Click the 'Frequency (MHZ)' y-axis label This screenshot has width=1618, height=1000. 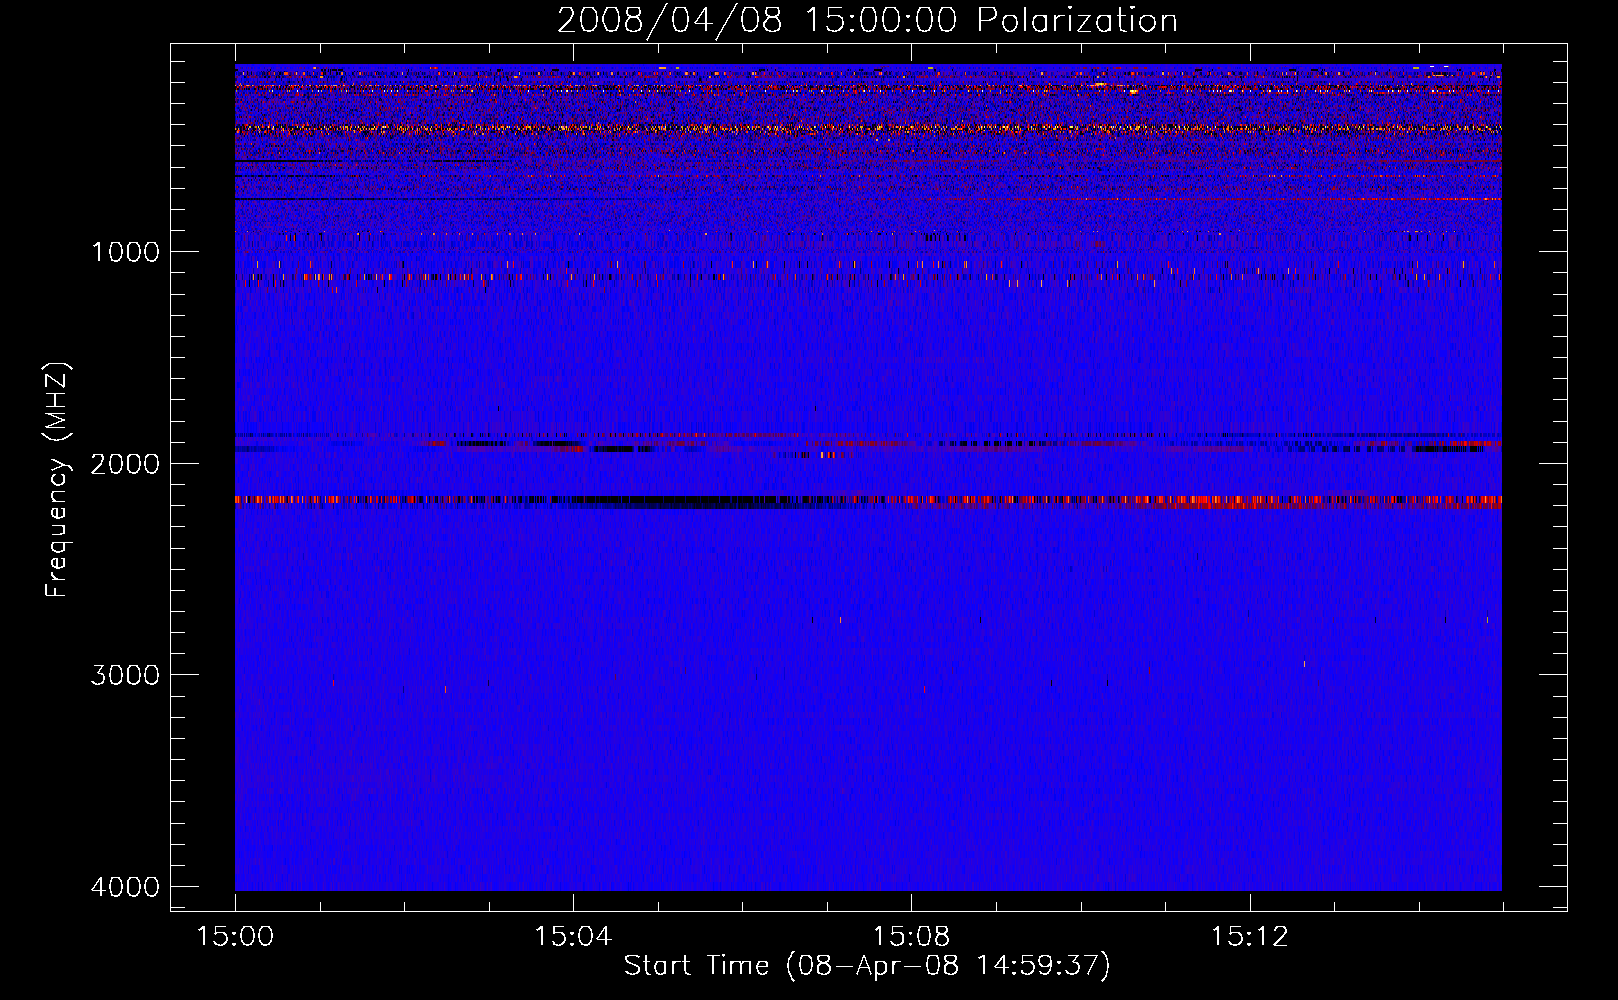[58, 480]
